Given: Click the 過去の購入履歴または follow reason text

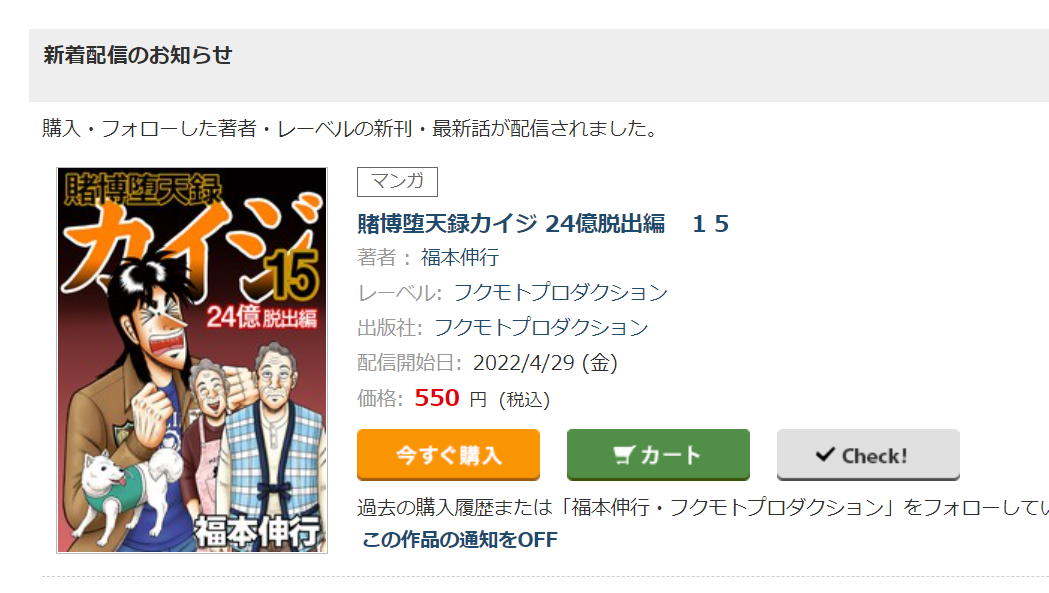Looking at the screenshot, I should tap(702, 507).
